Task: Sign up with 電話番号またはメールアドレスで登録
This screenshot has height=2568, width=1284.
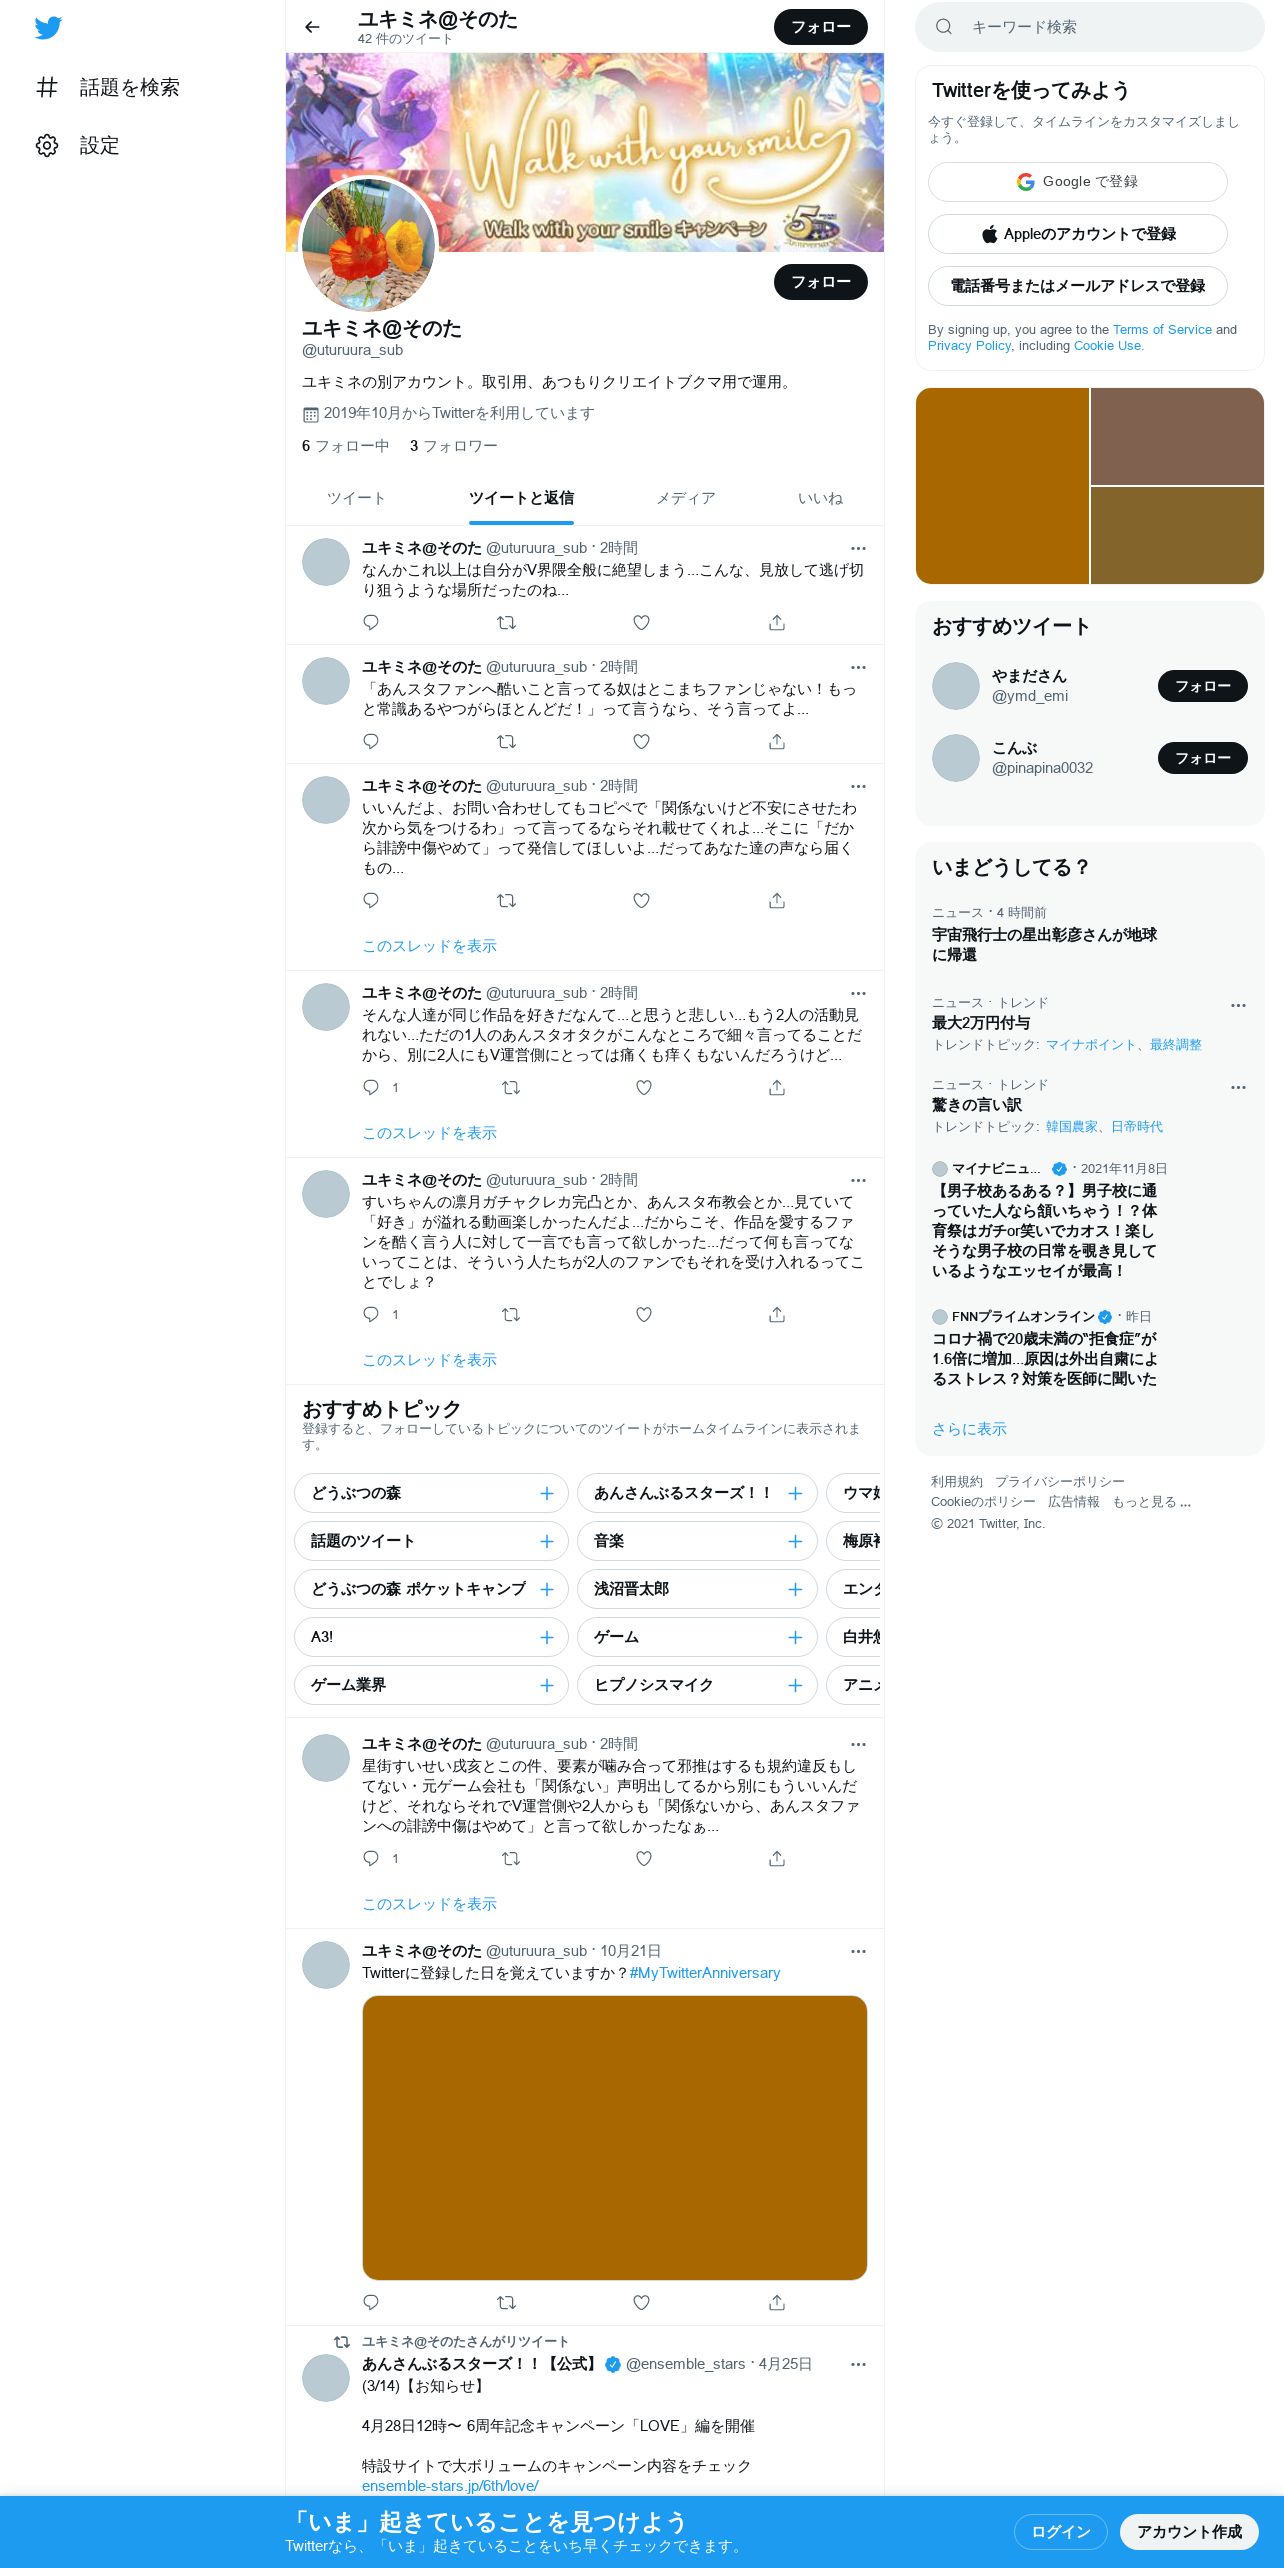Action: coord(1078,286)
